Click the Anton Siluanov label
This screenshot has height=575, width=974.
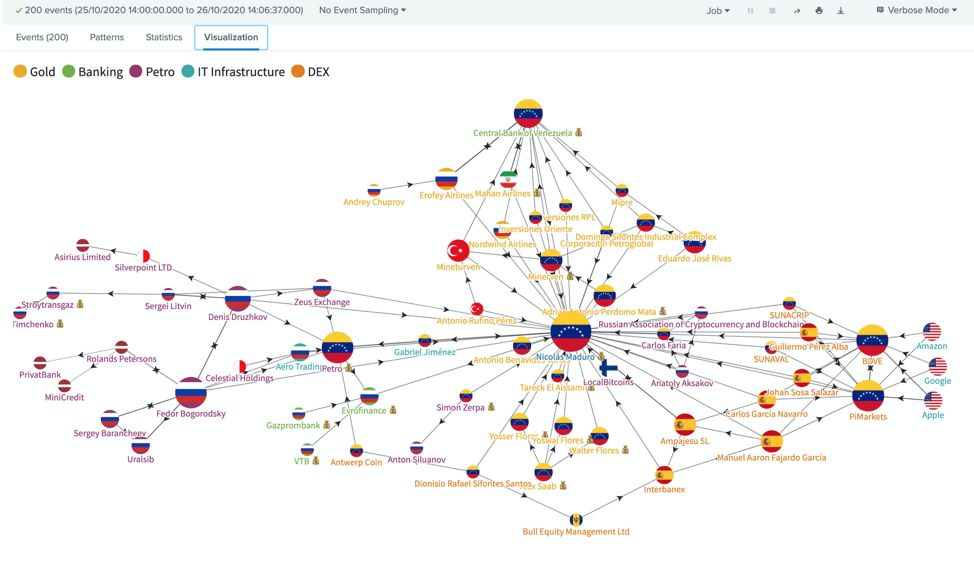pyautogui.click(x=416, y=460)
